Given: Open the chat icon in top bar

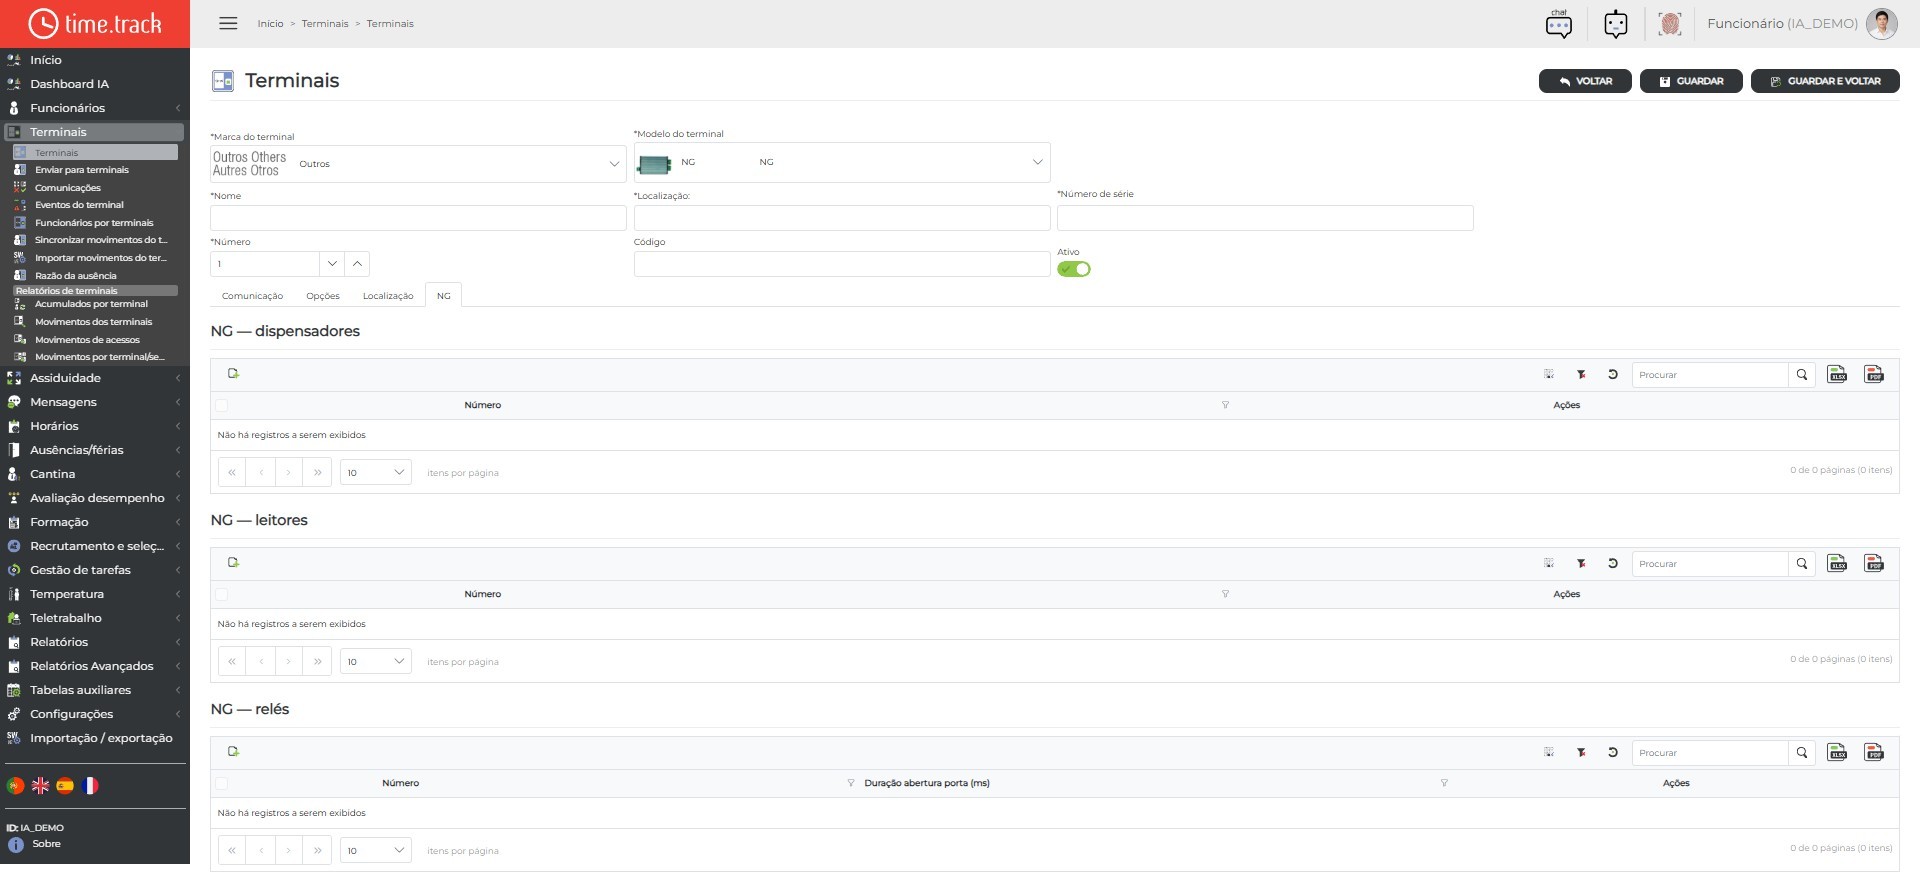Looking at the screenshot, I should tap(1558, 24).
